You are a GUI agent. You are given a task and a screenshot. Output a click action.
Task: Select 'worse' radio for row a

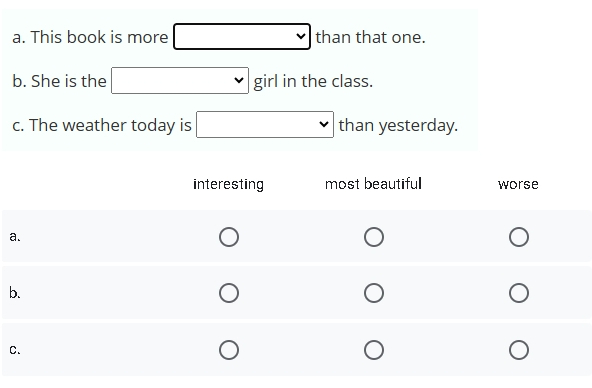pyautogui.click(x=519, y=237)
